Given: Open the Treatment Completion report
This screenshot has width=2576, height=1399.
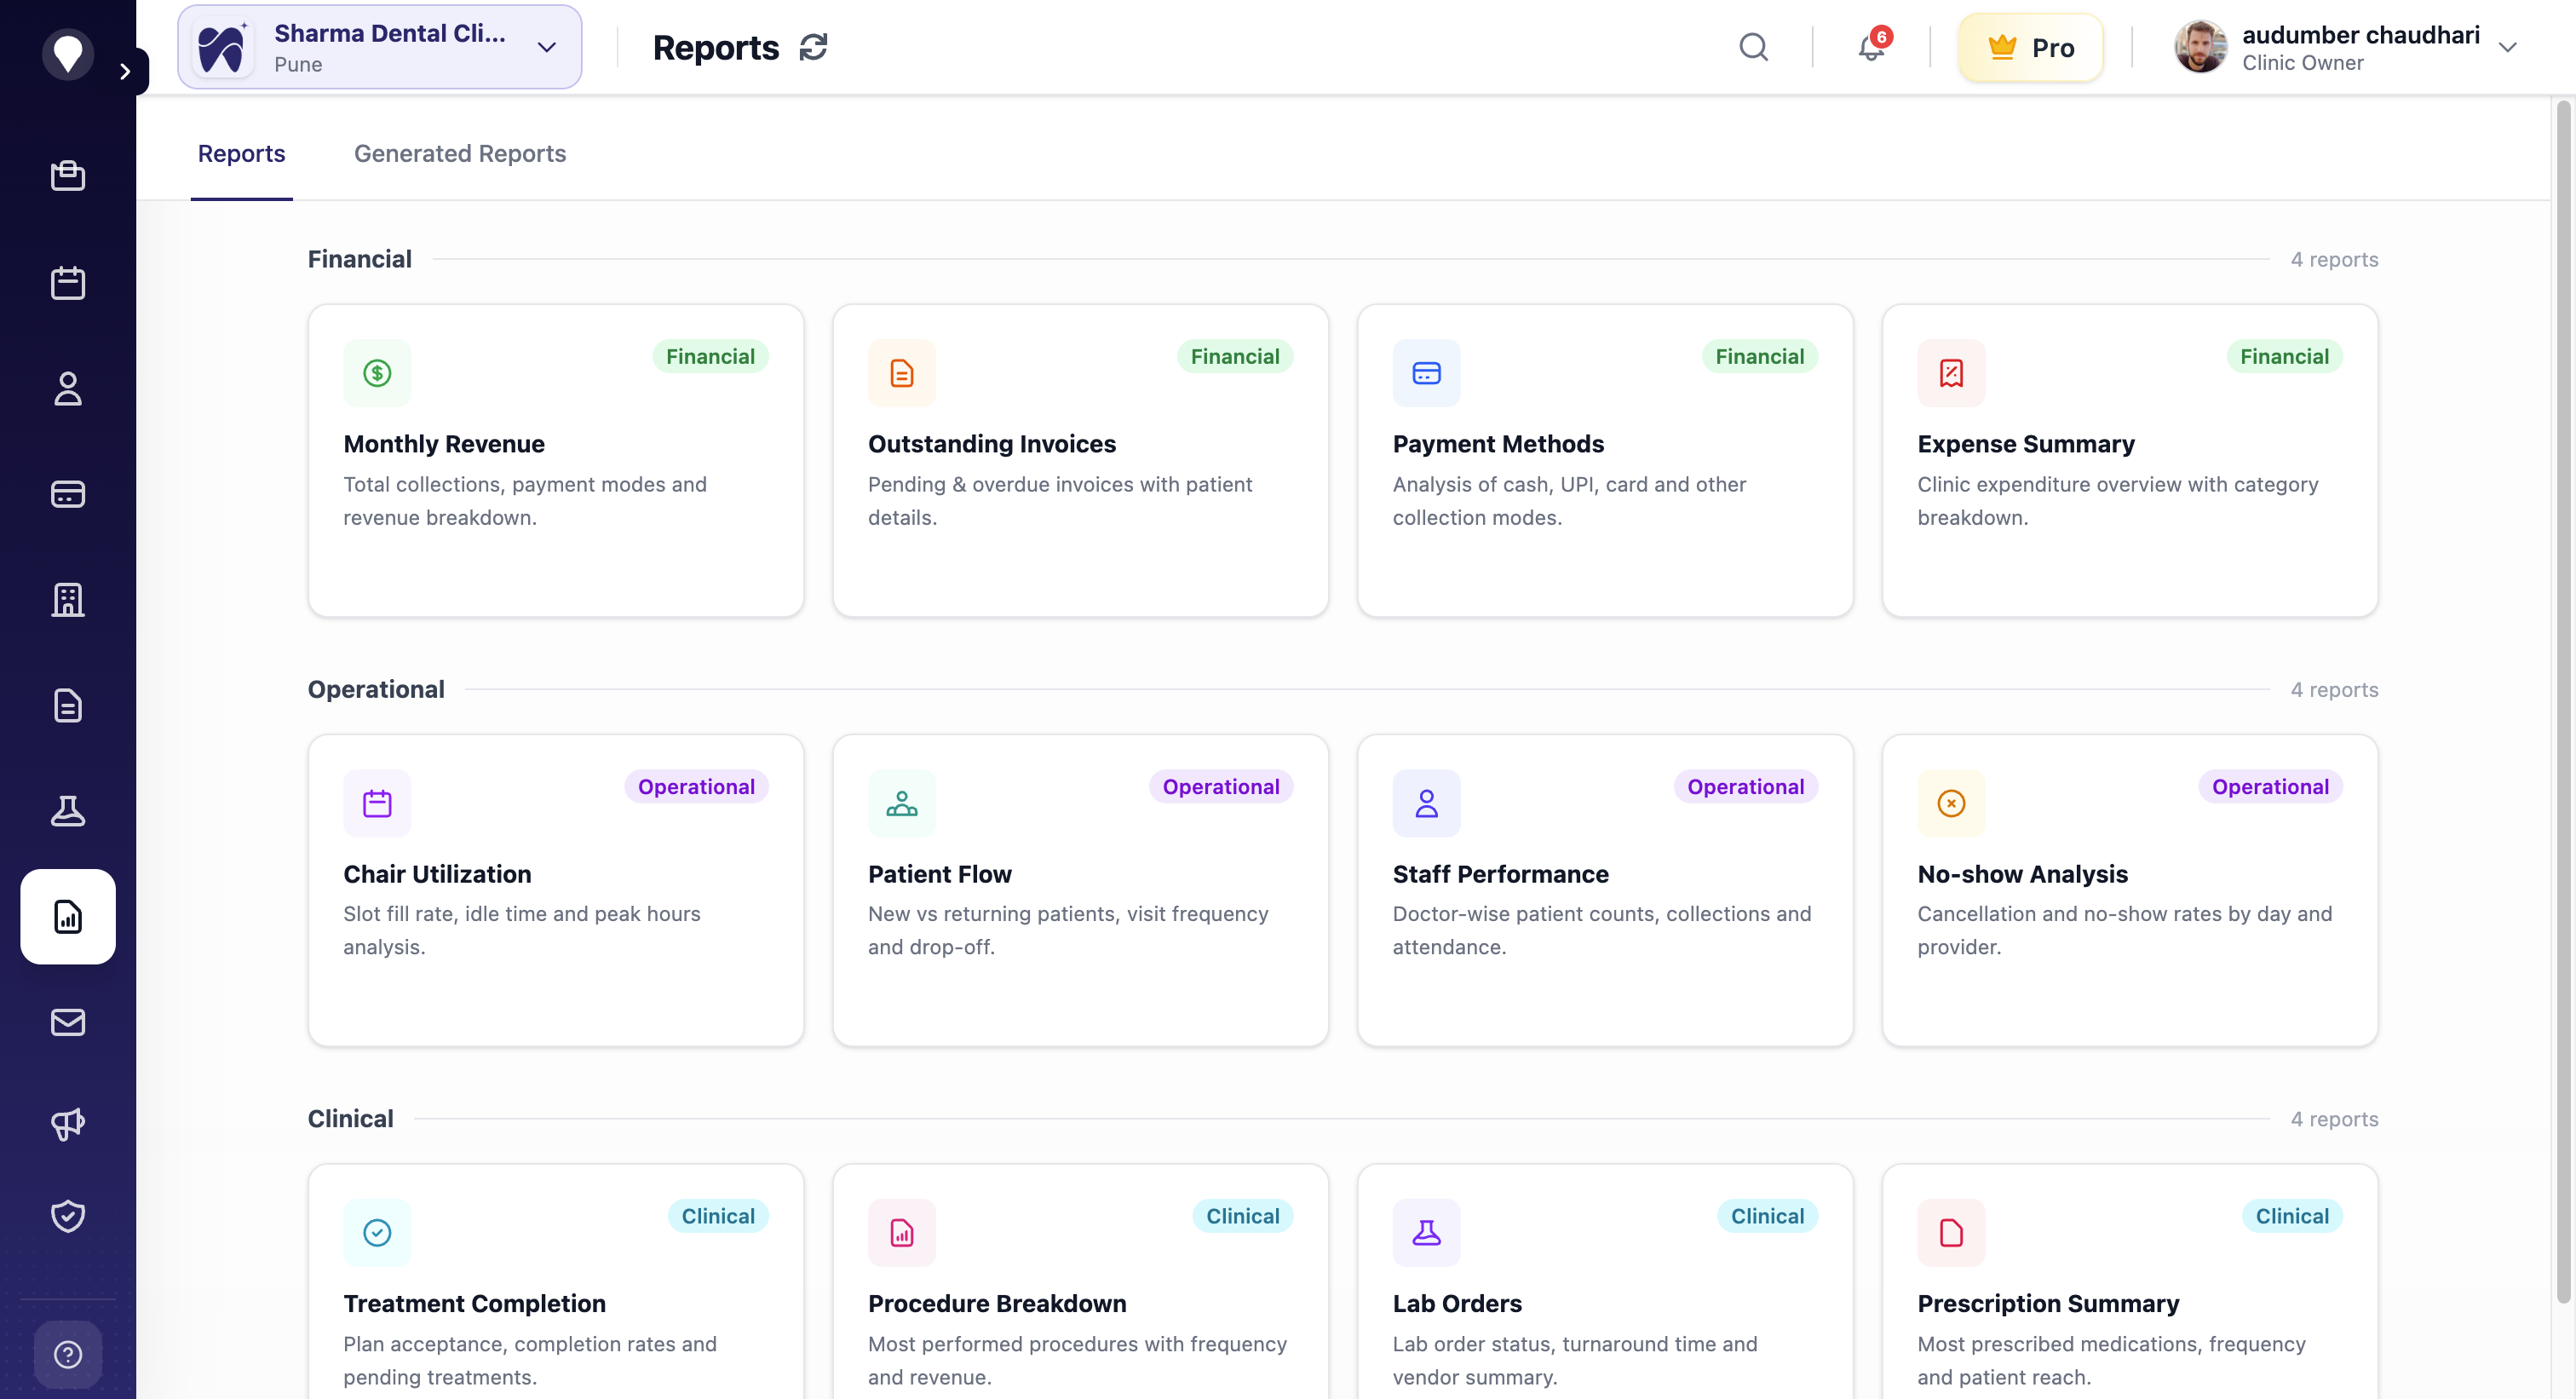Looking at the screenshot, I should click(556, 1282).
